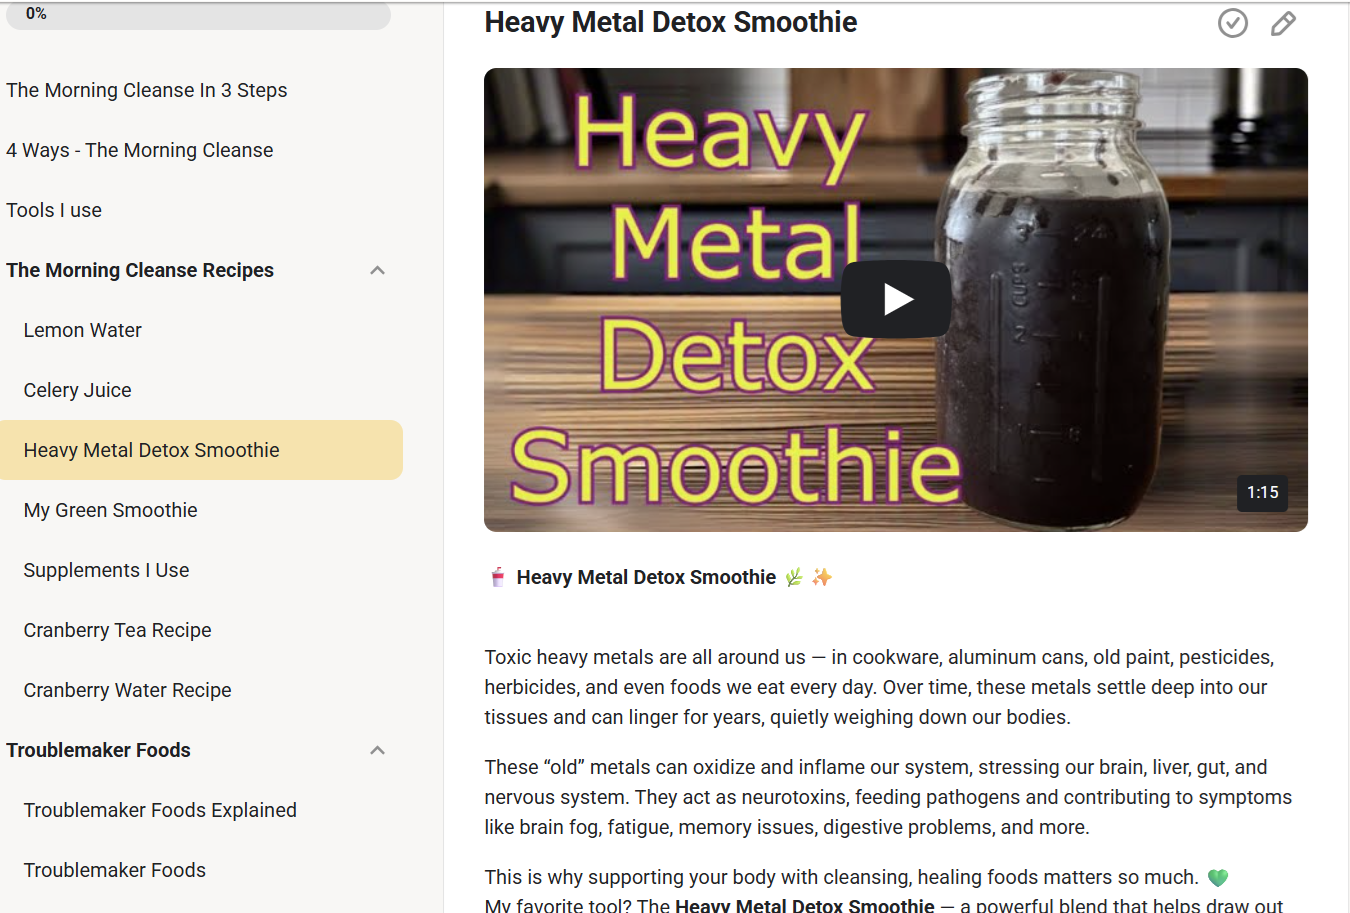Collapse the Troublemaker Foods section
Screen dimensions: 1350x913
tap(377, 750)
